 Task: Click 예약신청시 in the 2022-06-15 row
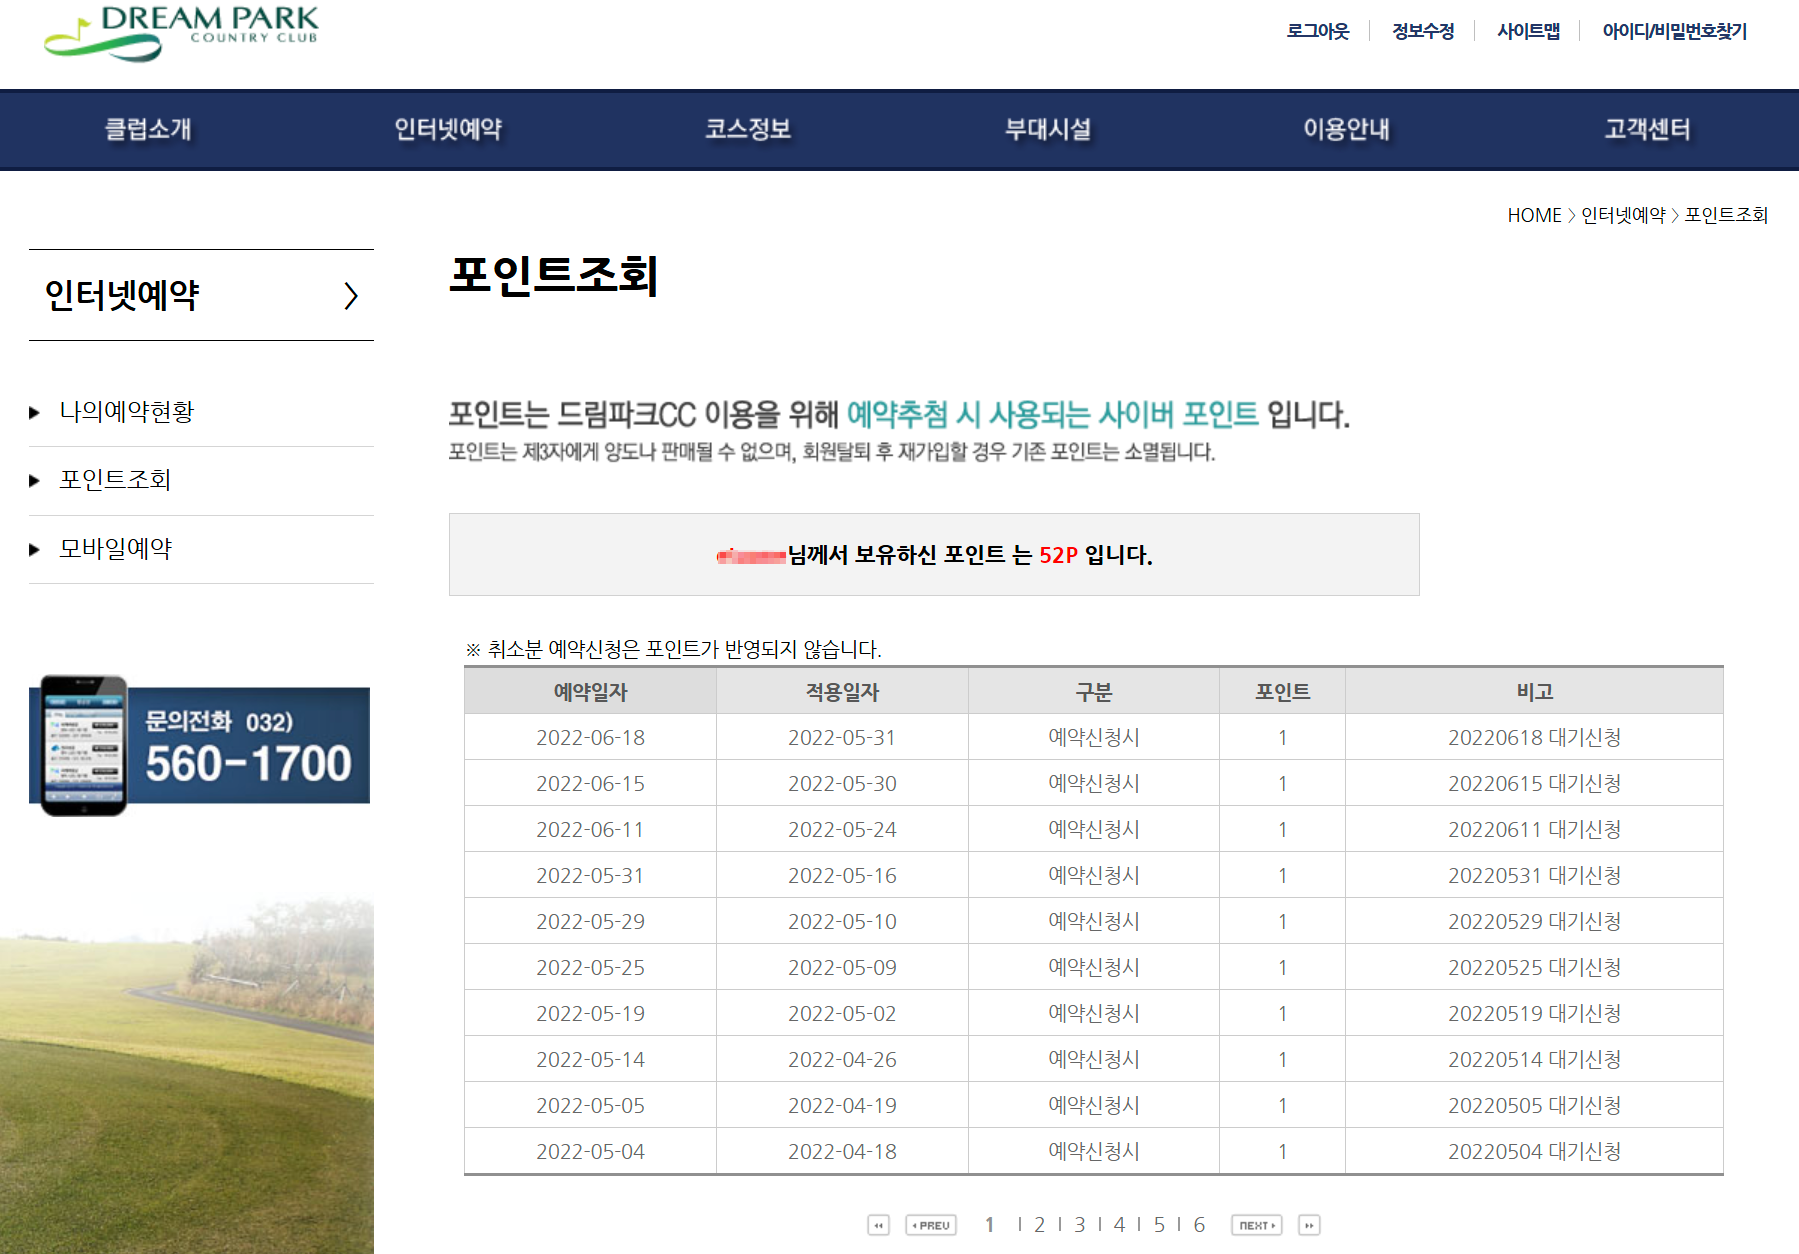click(x=1094, y=784)
